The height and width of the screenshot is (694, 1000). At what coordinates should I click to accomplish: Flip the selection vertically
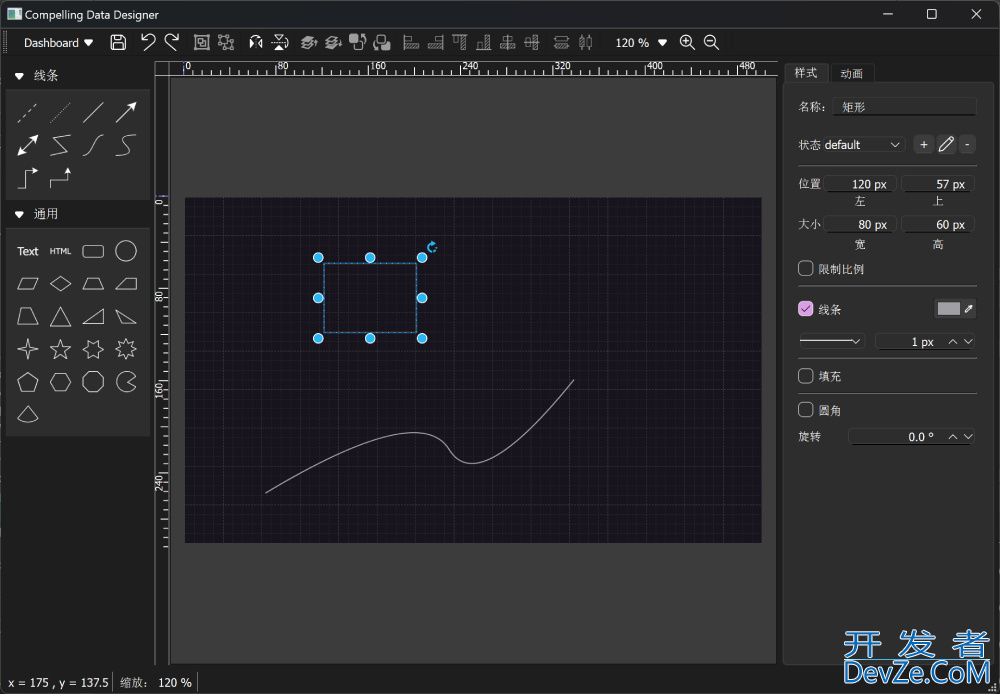(279, 43)
